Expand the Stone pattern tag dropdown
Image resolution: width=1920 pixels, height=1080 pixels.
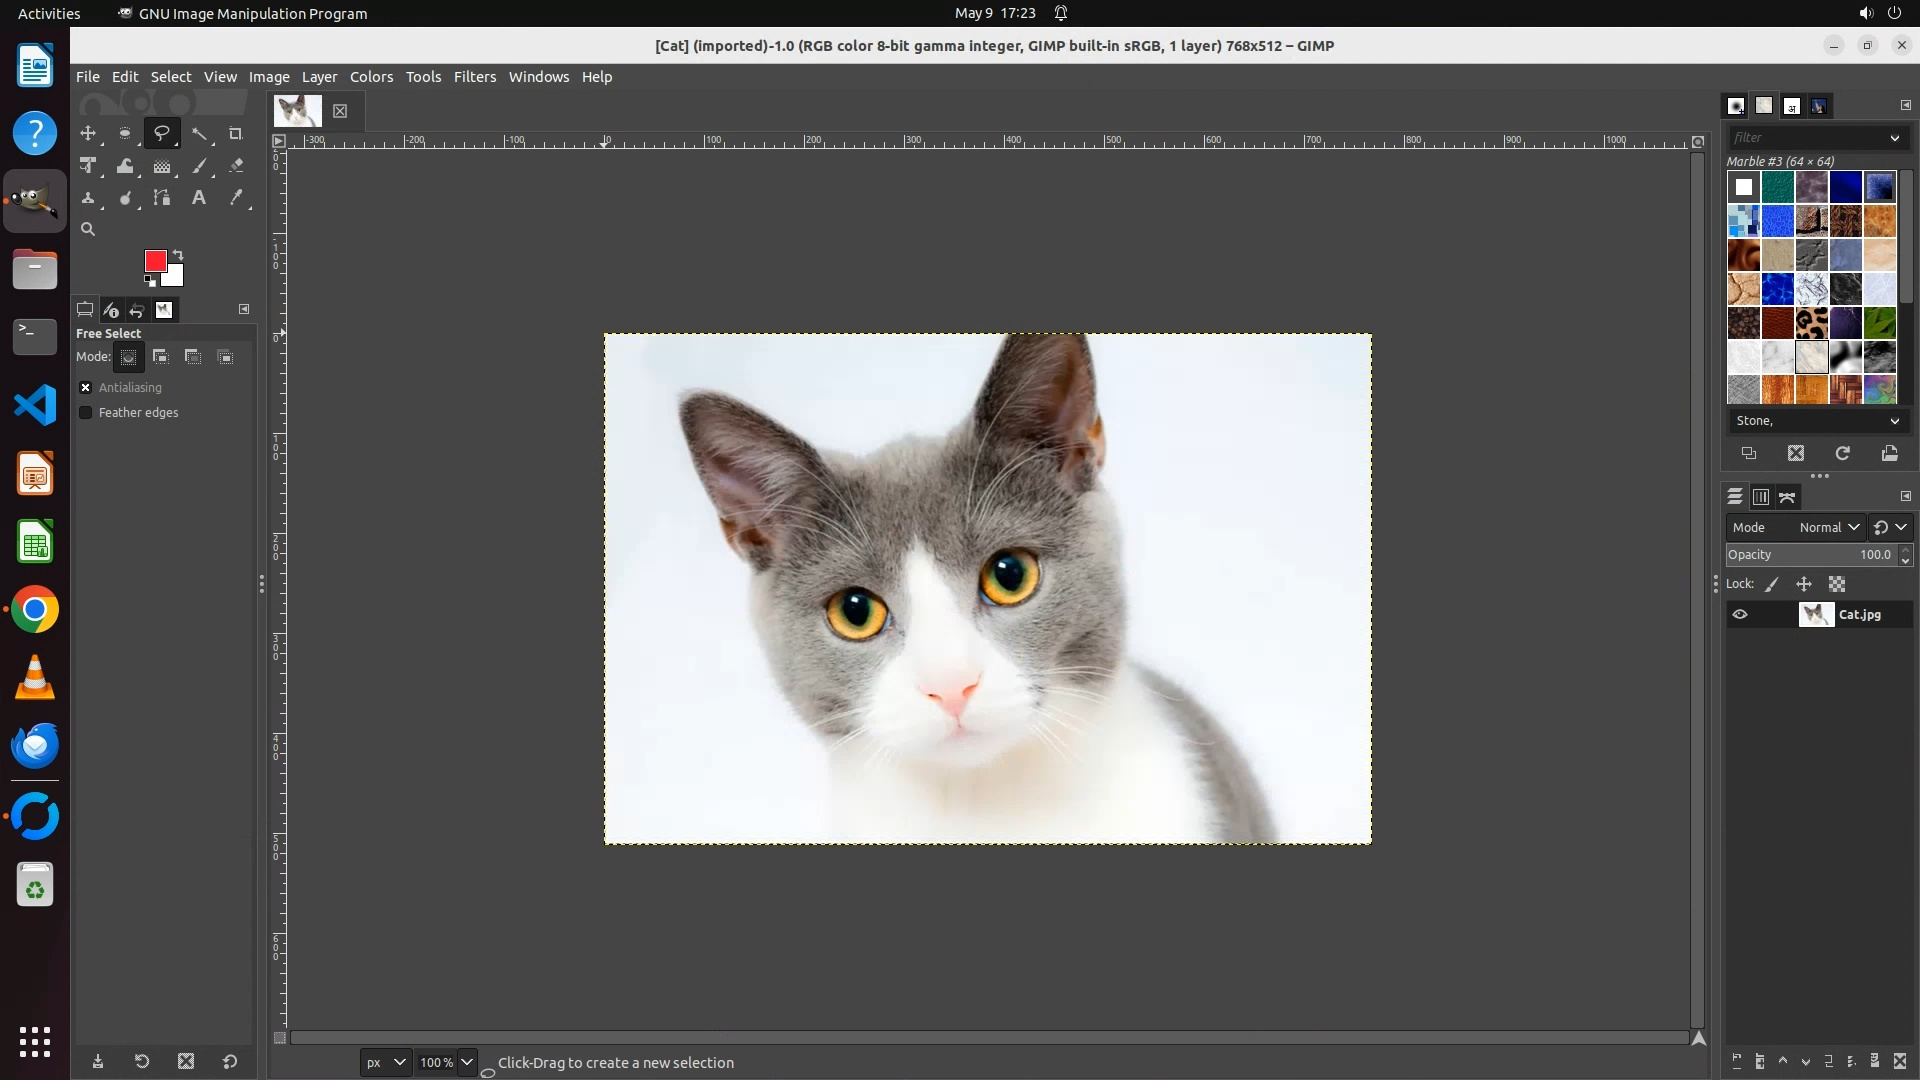1893,421
